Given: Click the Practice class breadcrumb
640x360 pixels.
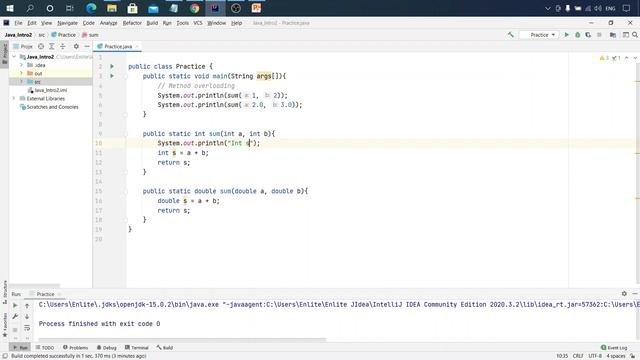Looking at the screenshot, I should tap(64, 35).
